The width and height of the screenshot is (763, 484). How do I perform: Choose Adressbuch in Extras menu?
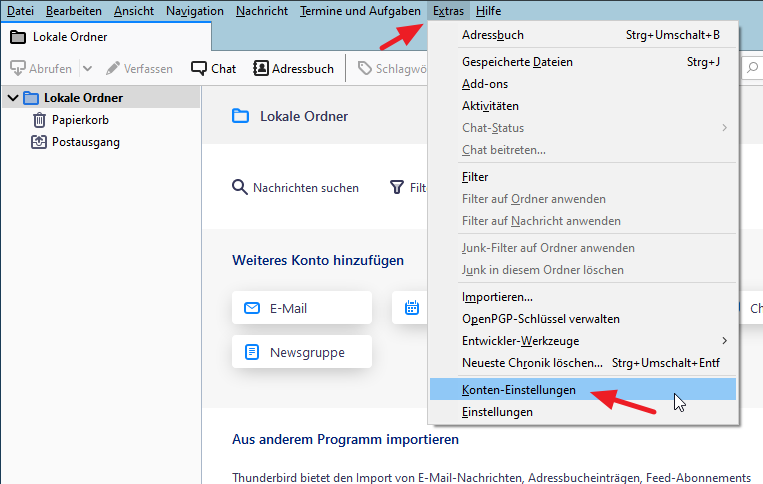(x=583, y=35)
